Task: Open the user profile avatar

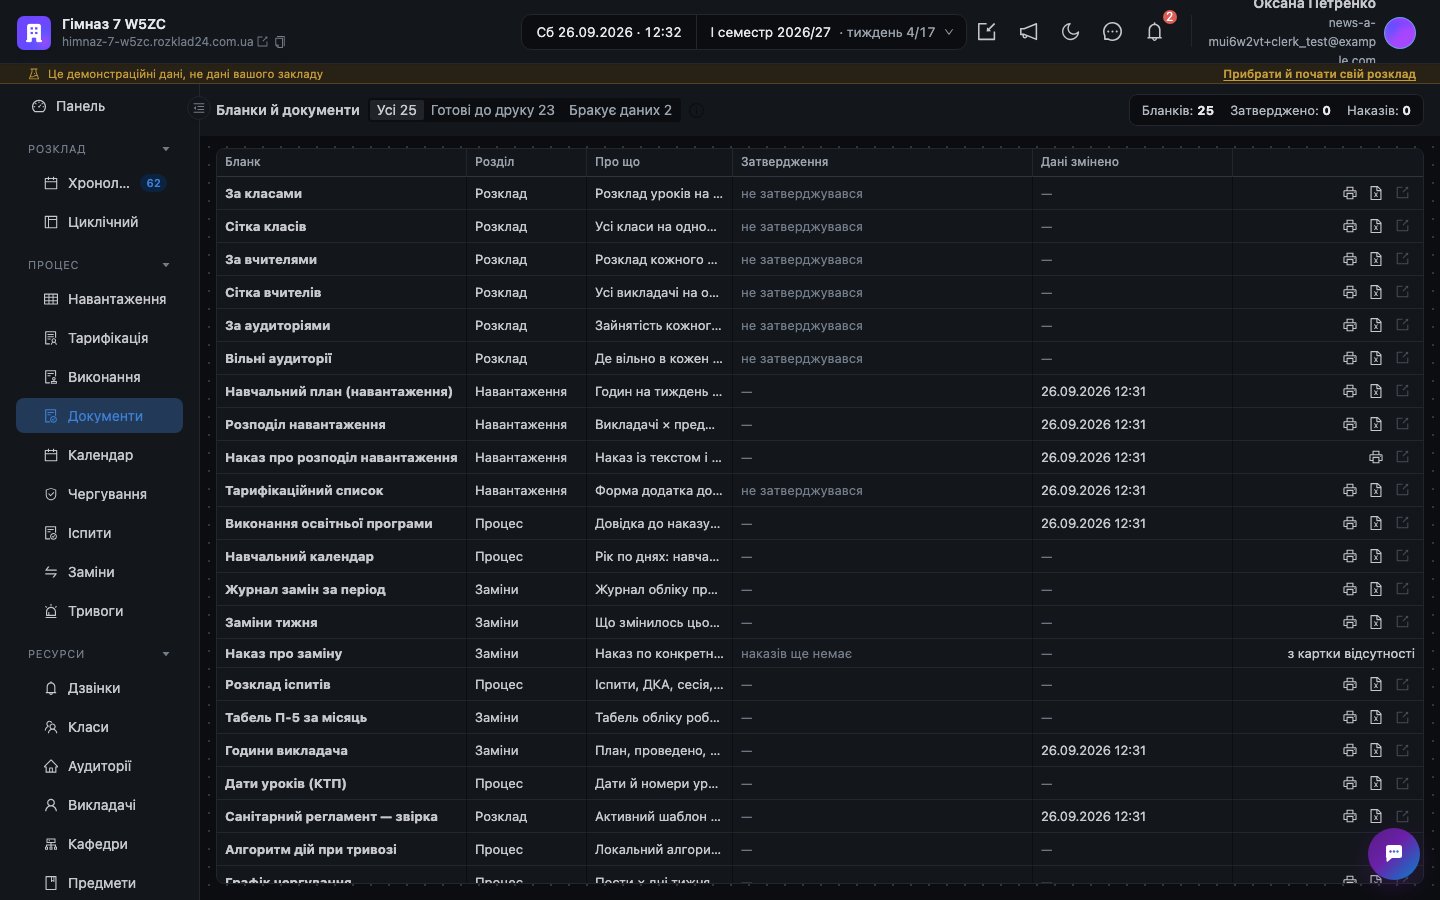Action: coord(1400,33)
